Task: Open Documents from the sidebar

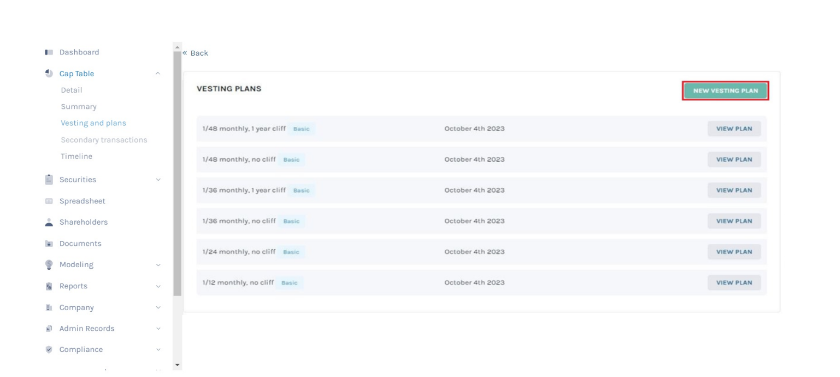Action: click(x=80, y=244)
